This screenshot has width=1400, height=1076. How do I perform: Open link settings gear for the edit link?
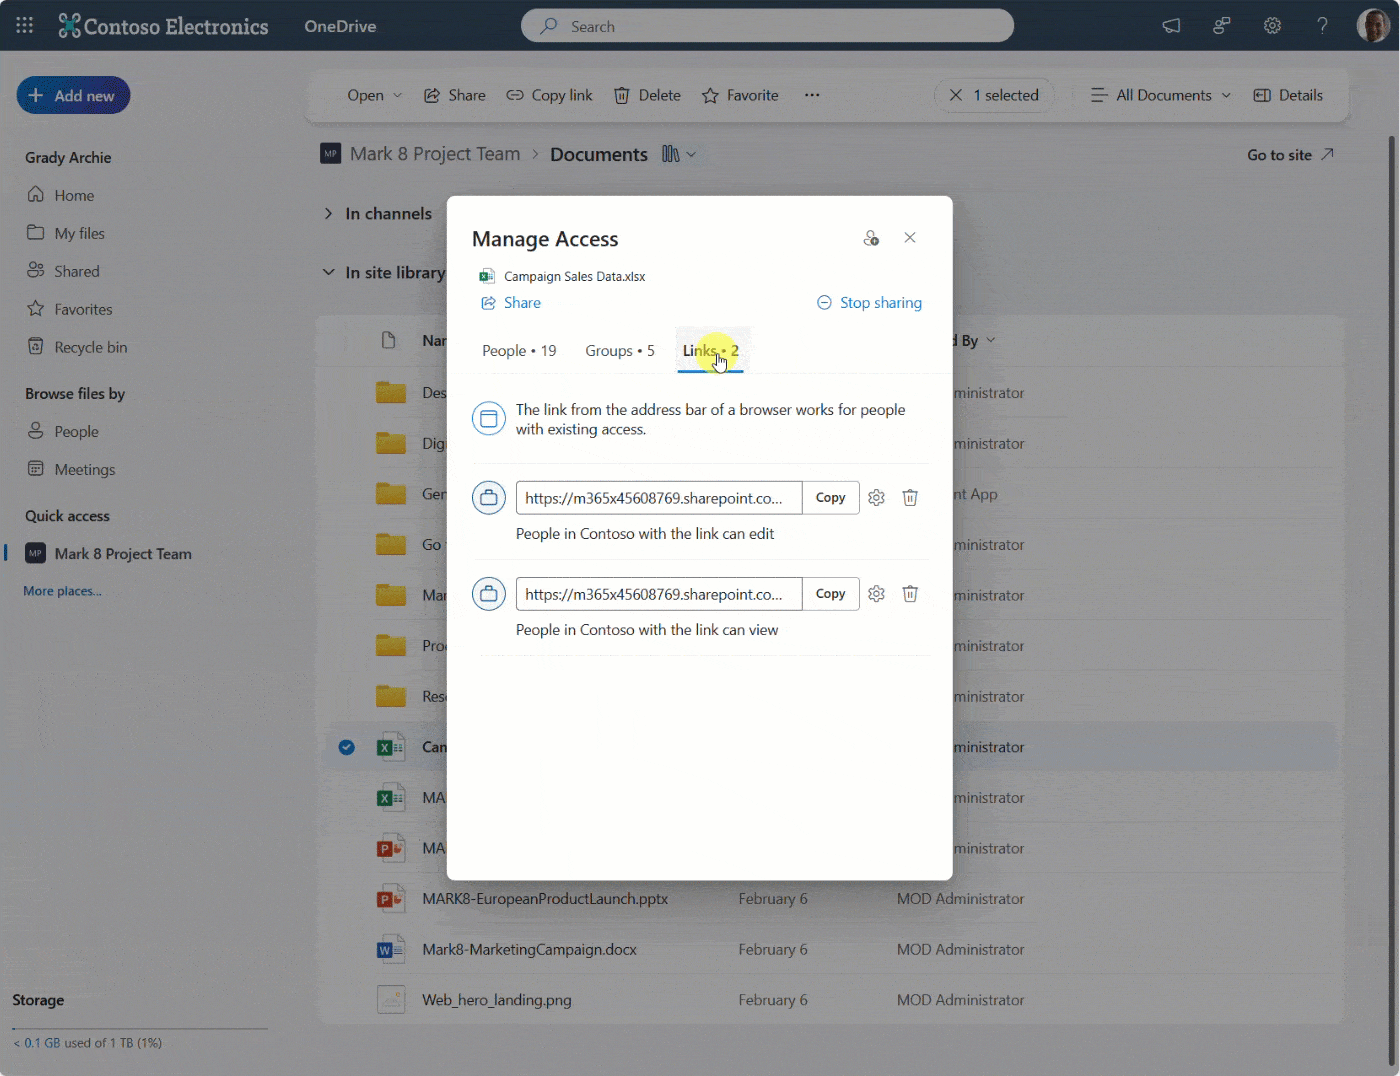click(876, 497)
